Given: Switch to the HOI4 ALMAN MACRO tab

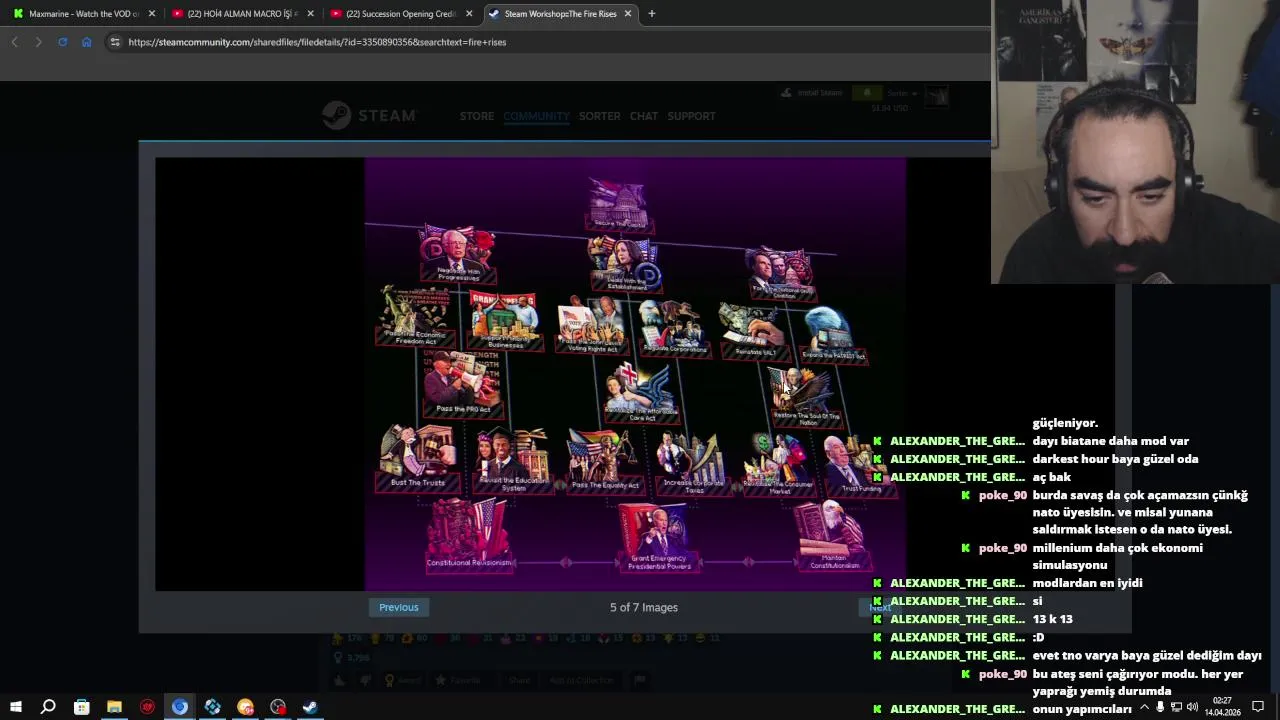Looking at the screenshot, I should pos(244,14).
